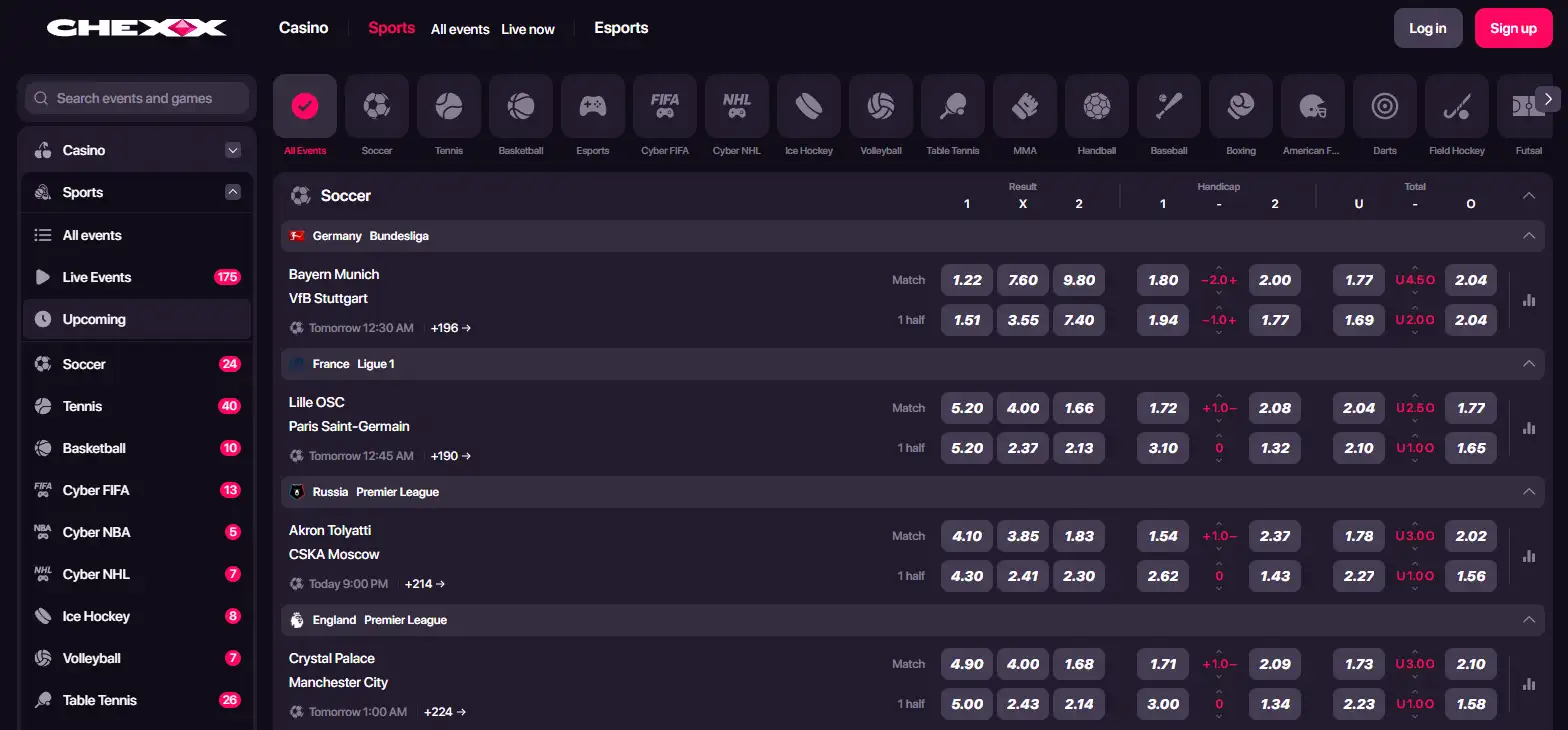Select handicap odds 2.37 for CSKA Moscow
Image resolution: width=1568 pixels, height=730 pixels.
(x=1275, y=536)
